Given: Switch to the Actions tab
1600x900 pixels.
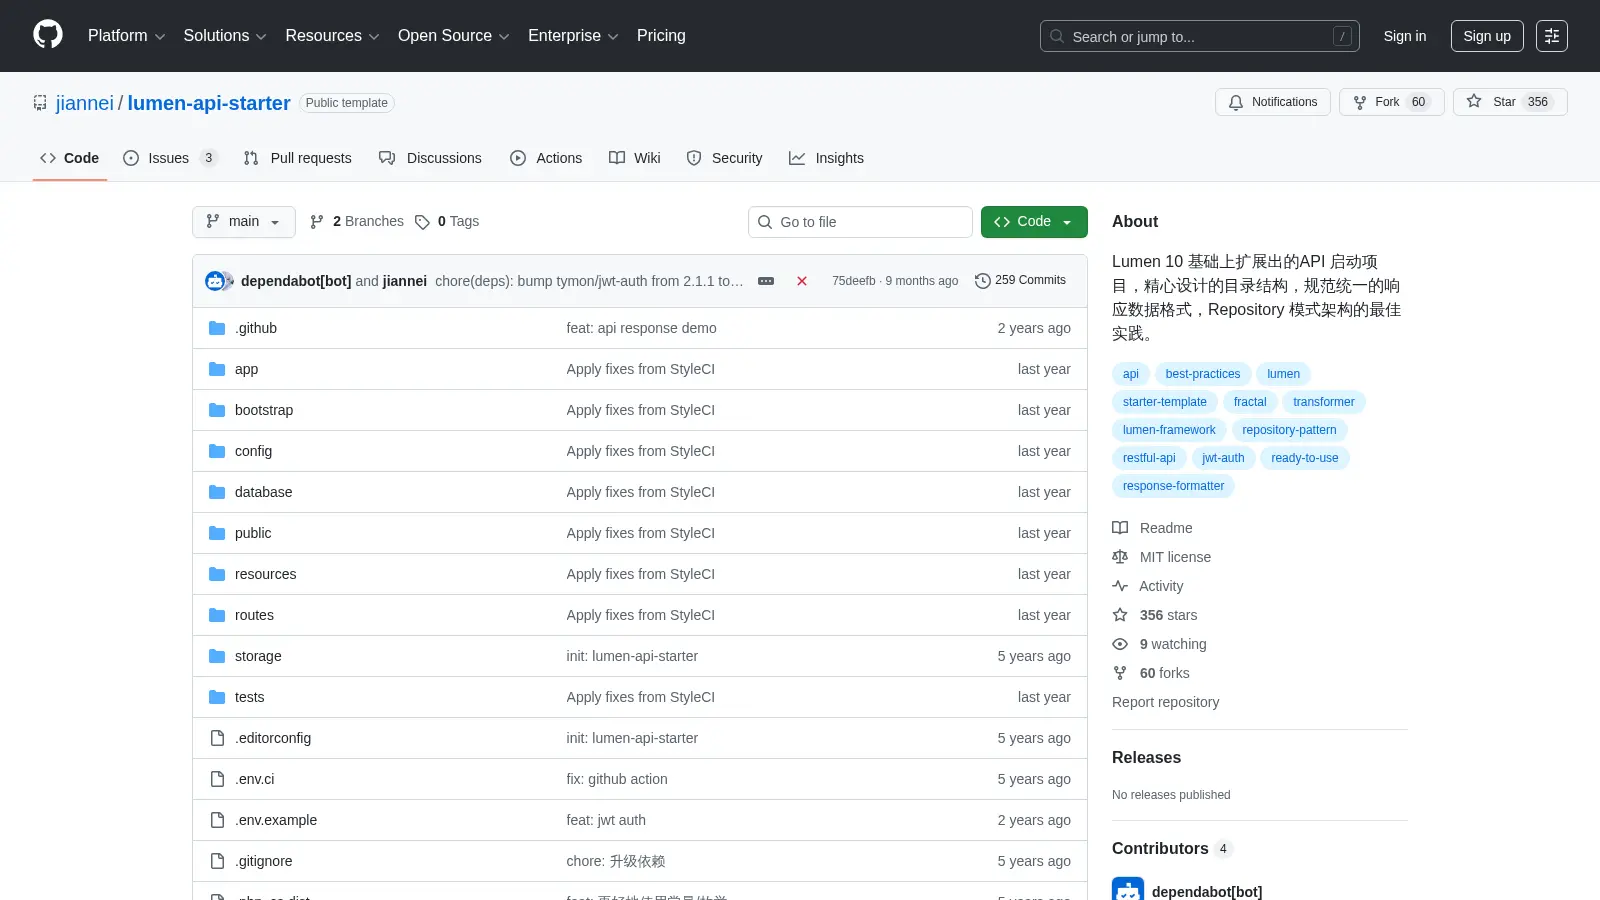Looking at the screenshot, I should point(546,158).
